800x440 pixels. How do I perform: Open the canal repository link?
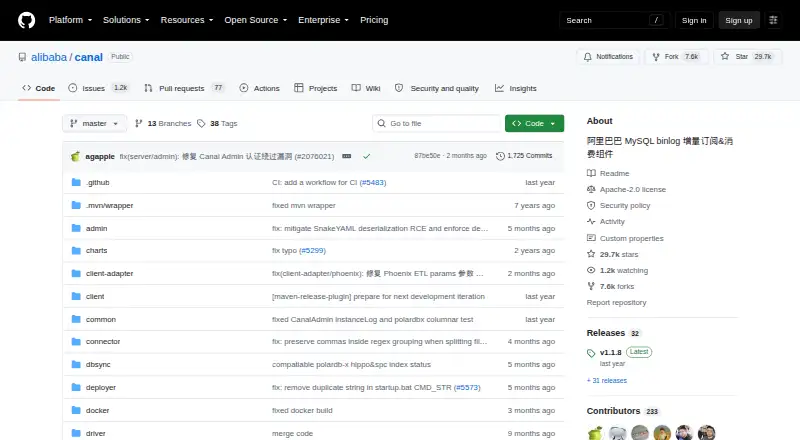[x=89, y=57]
